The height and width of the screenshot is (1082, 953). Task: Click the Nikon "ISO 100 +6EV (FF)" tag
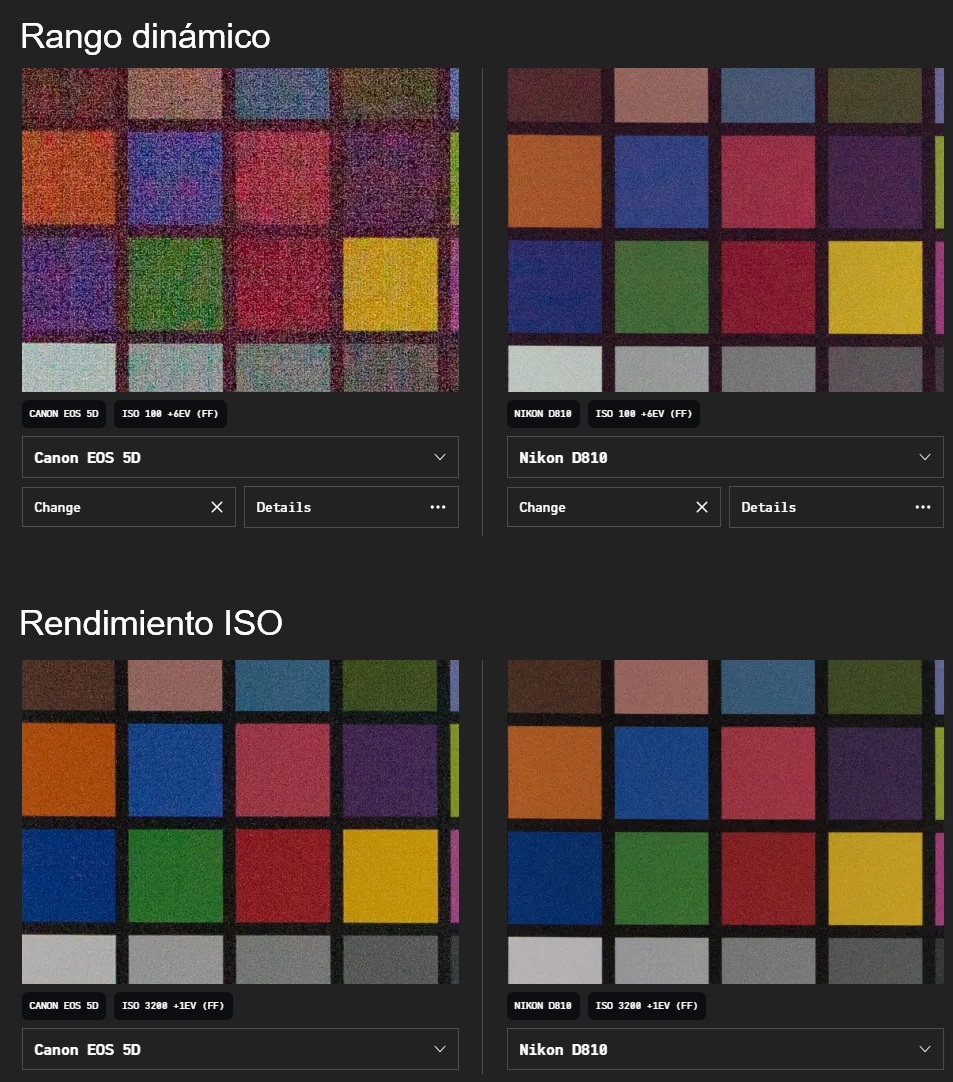tap(644, 414)
